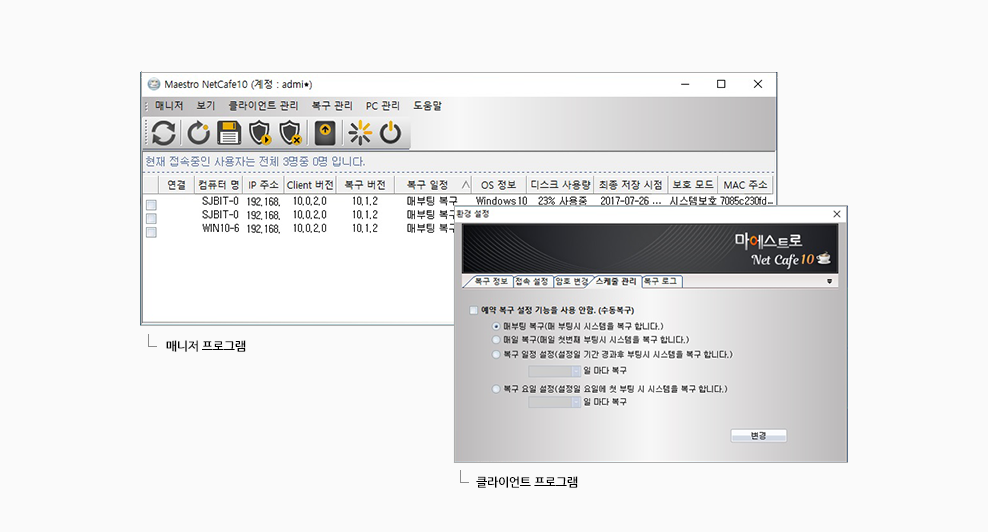Select the 복구 요일 설정 radio option
Viewport: 988px width, 532px height.
pyautogui.click(x=497, y=388)
